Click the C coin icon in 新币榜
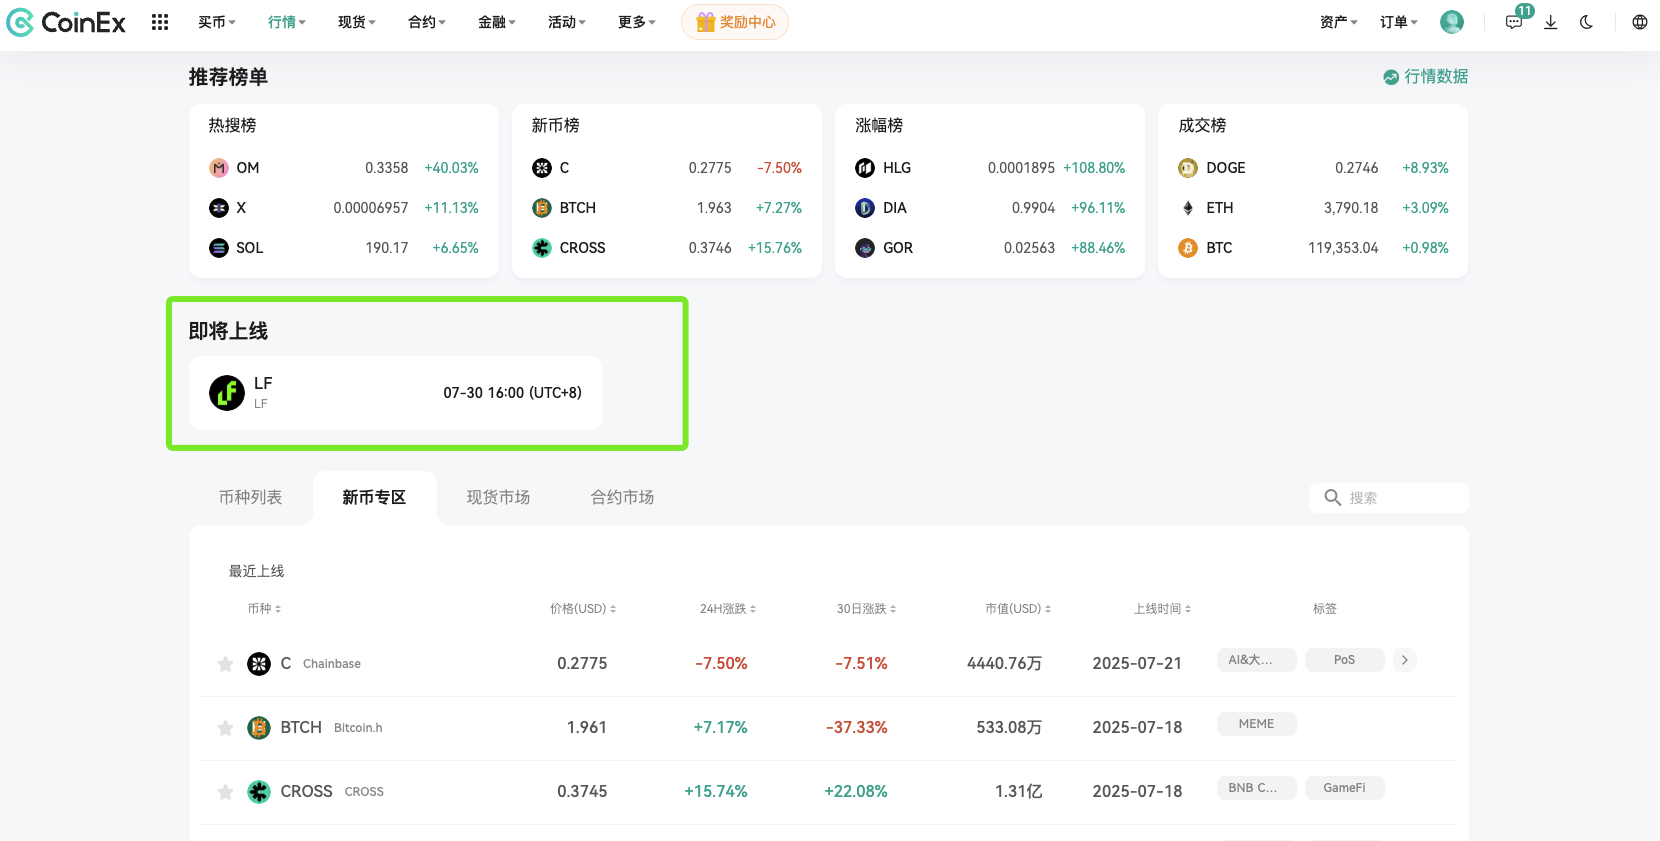The width and height of the screenshot is (1660, 841). click(542, 168)
